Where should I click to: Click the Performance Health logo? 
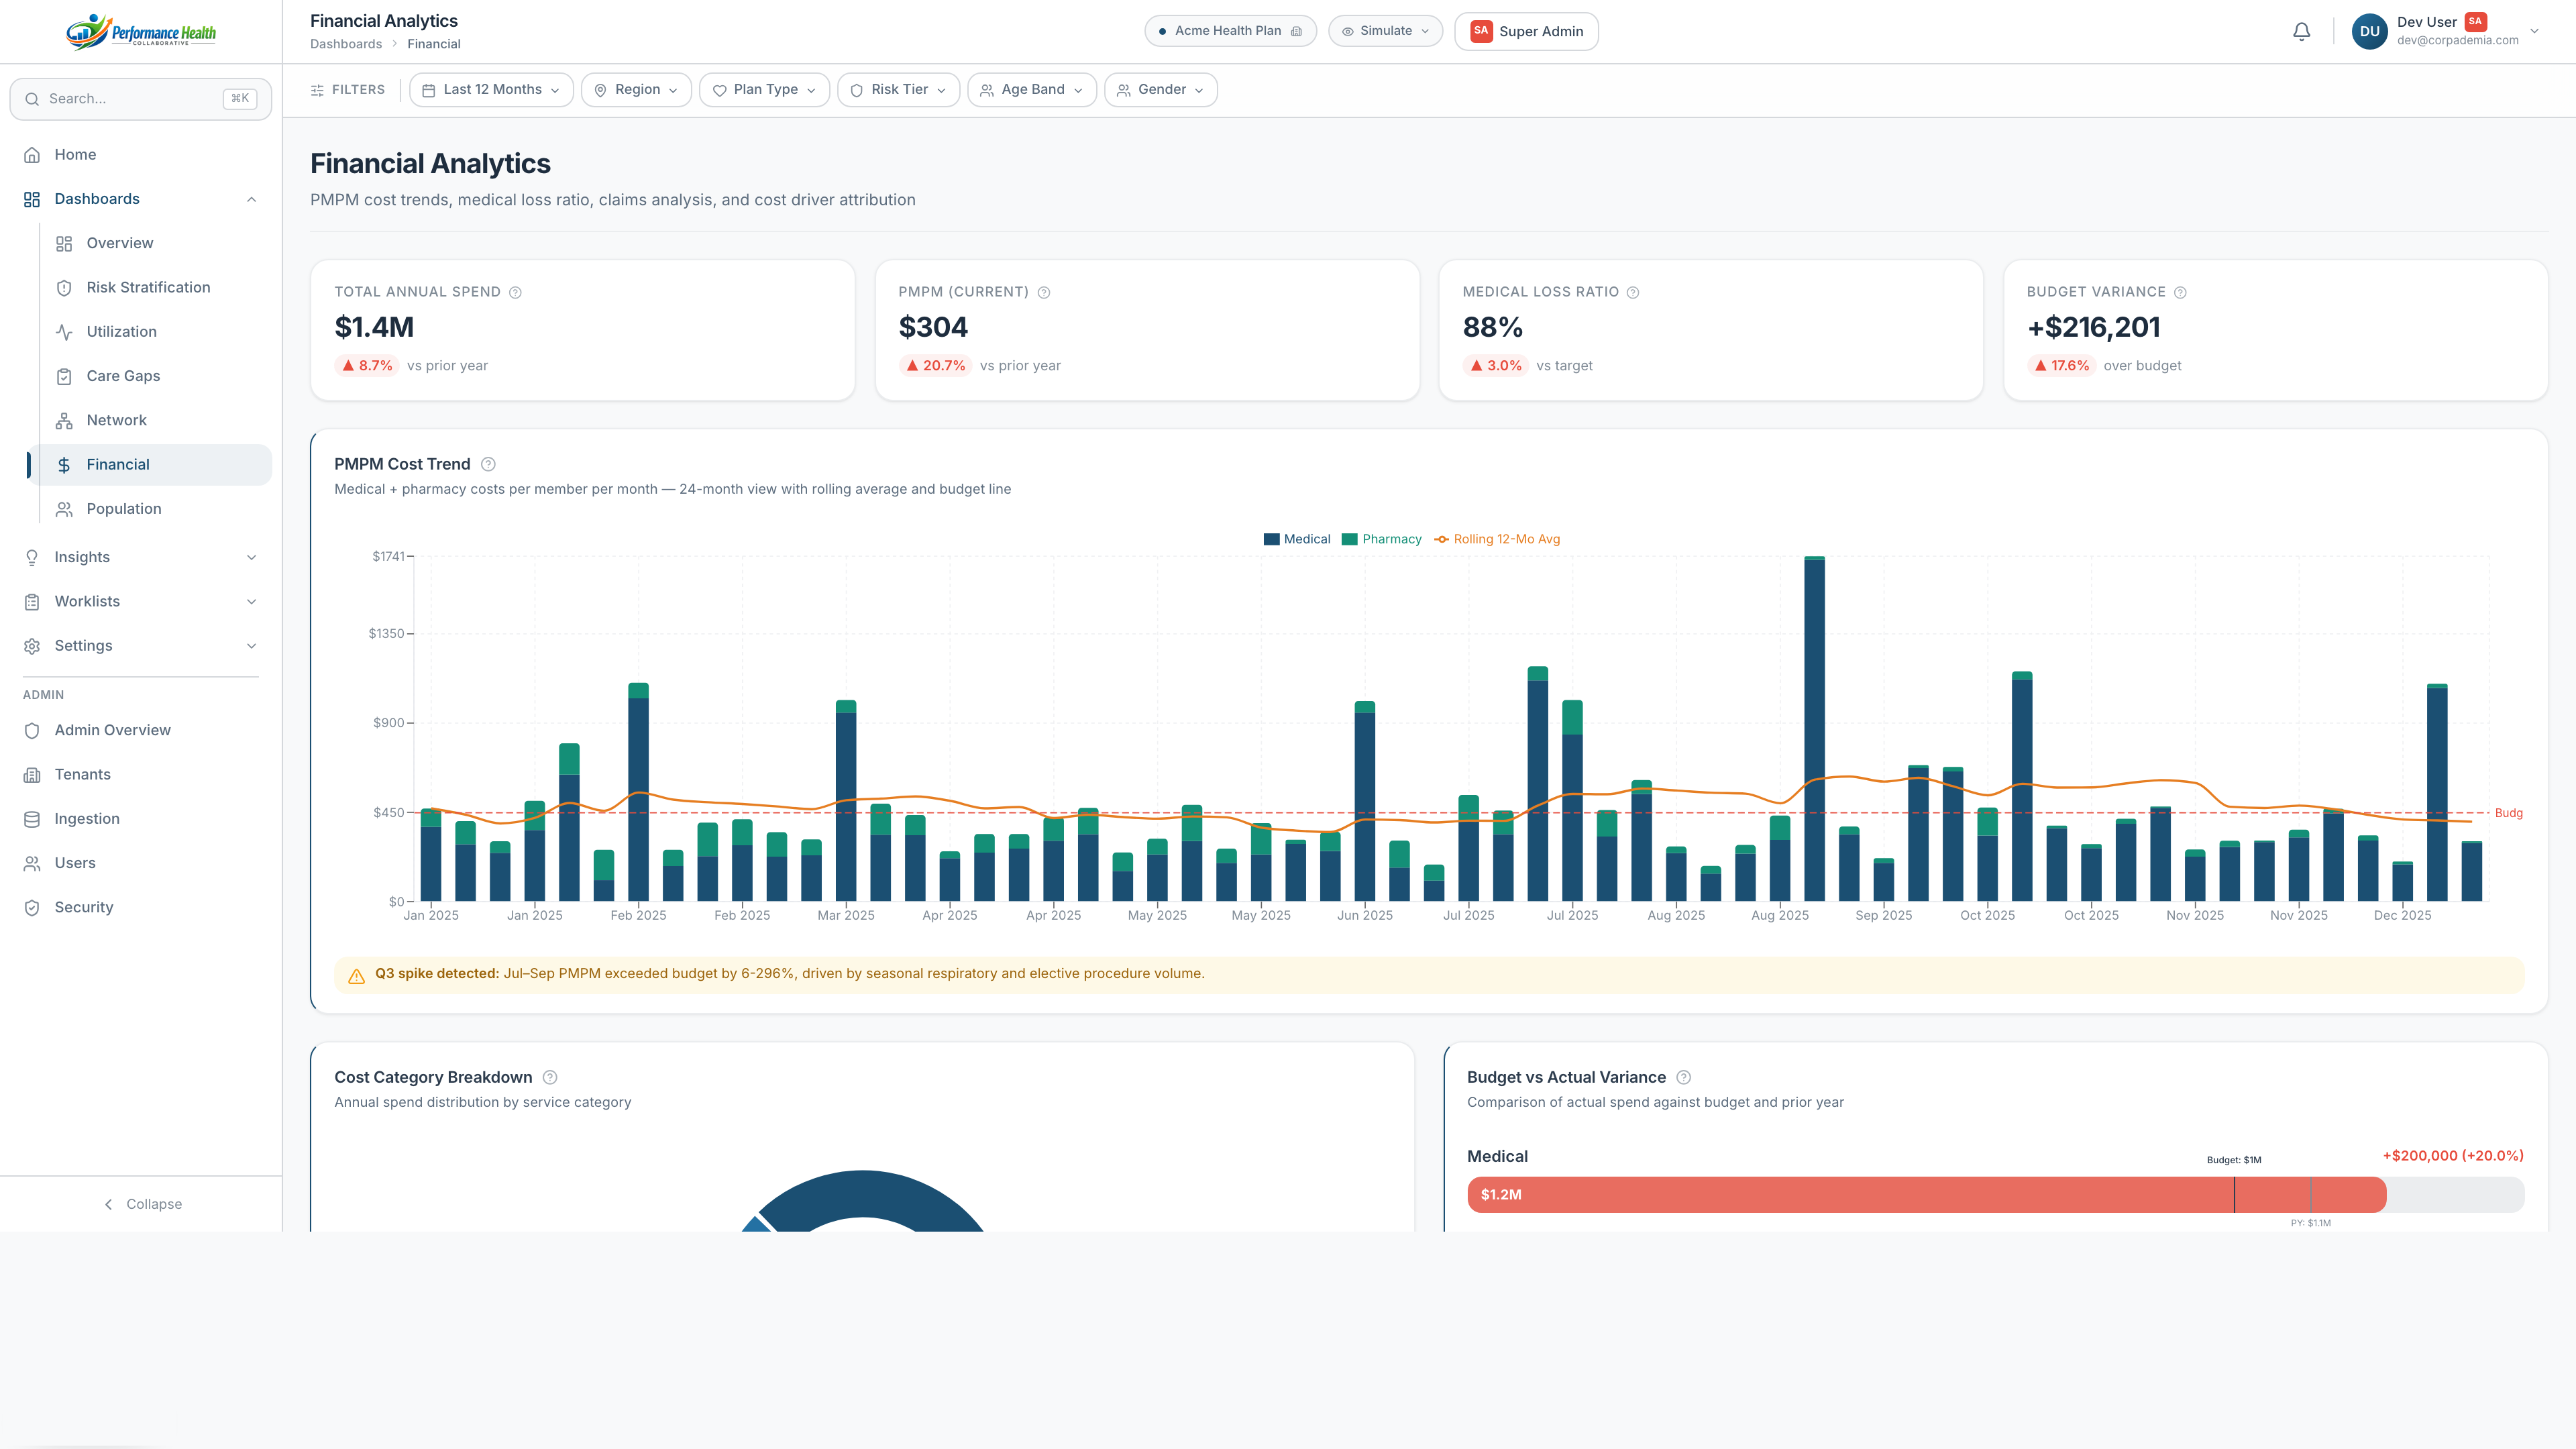click(x=141, y=31)
